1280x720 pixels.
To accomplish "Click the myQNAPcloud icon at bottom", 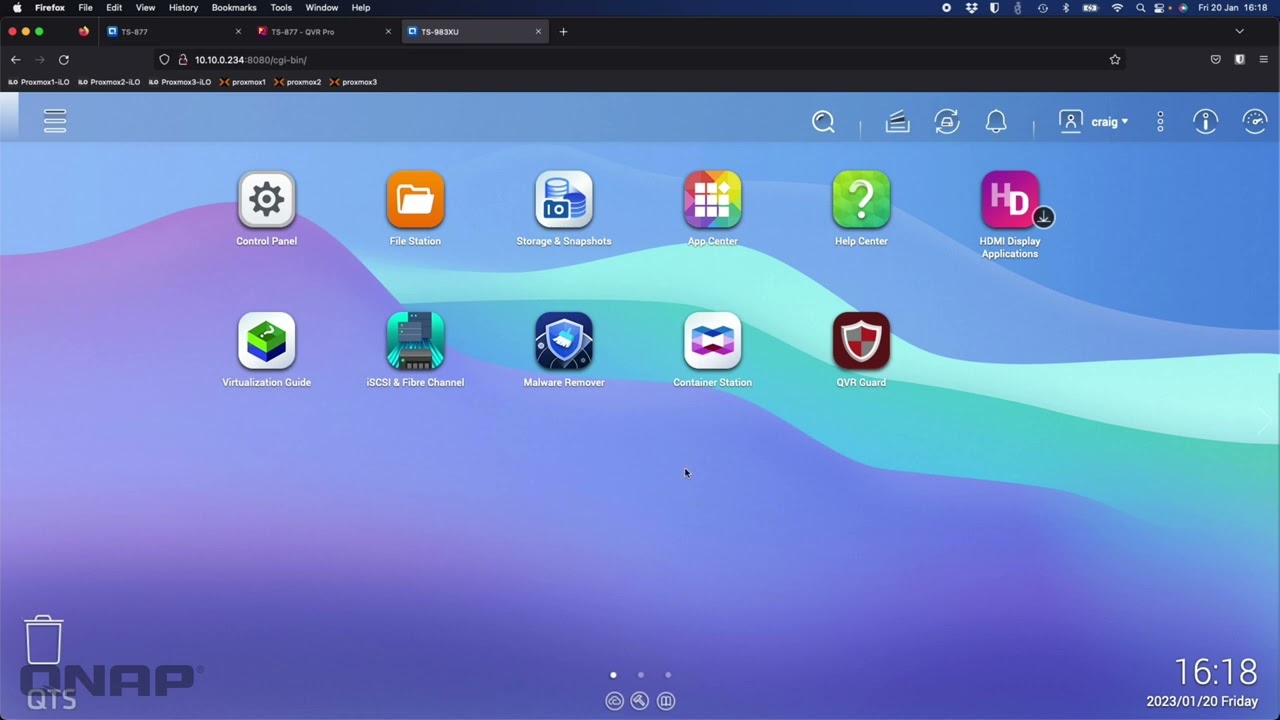I will tap(614, 701).
